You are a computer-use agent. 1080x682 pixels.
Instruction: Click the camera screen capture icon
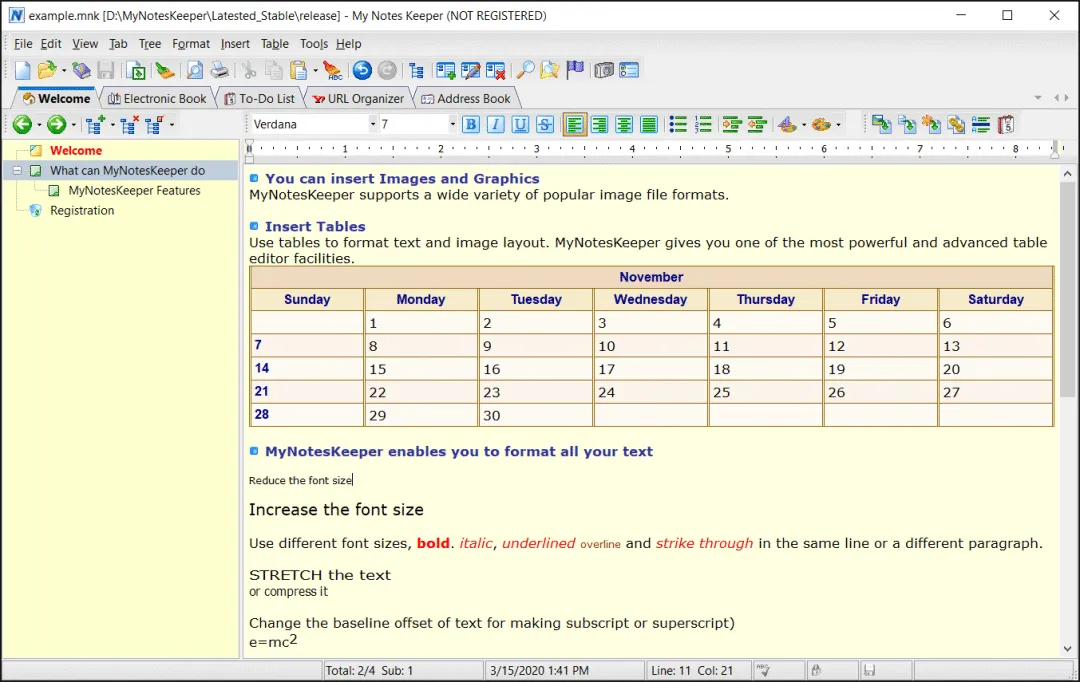604,70
